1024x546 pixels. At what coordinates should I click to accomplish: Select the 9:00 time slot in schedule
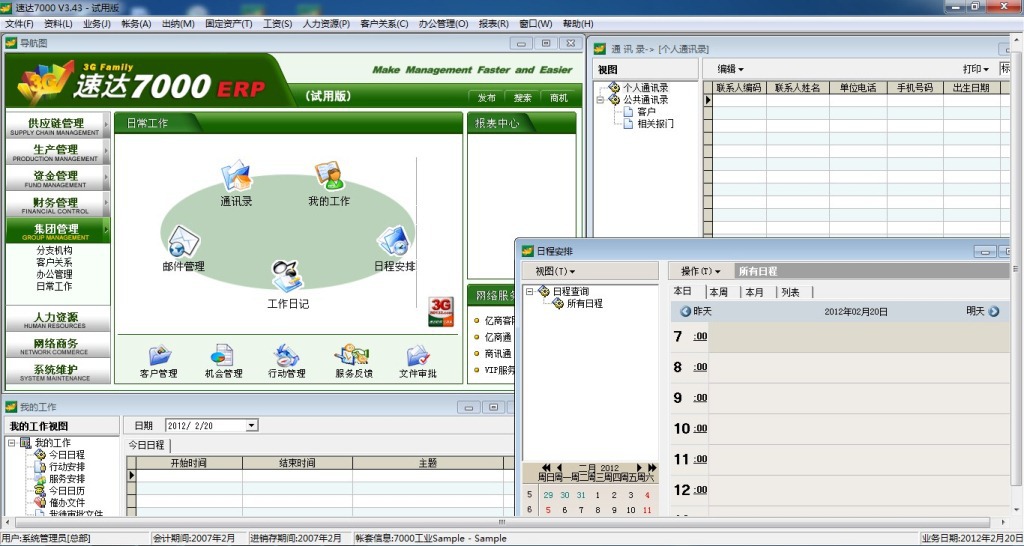coord(859,398)
